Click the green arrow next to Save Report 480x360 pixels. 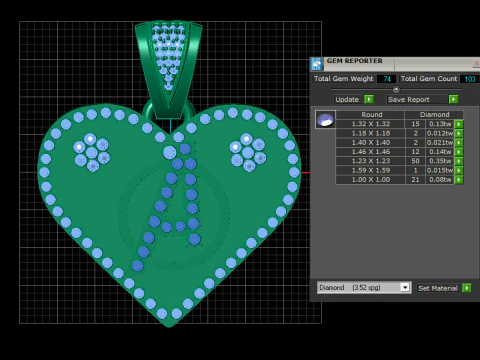pyautogui.click(x=453, y=99)
